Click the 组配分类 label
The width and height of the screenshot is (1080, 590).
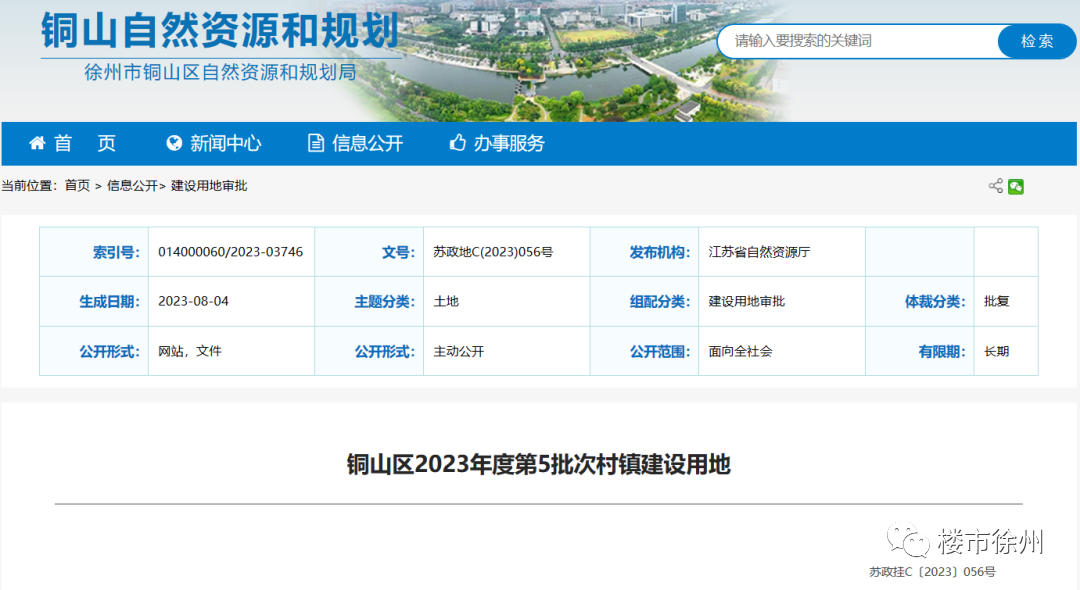[x=659, y=302]
